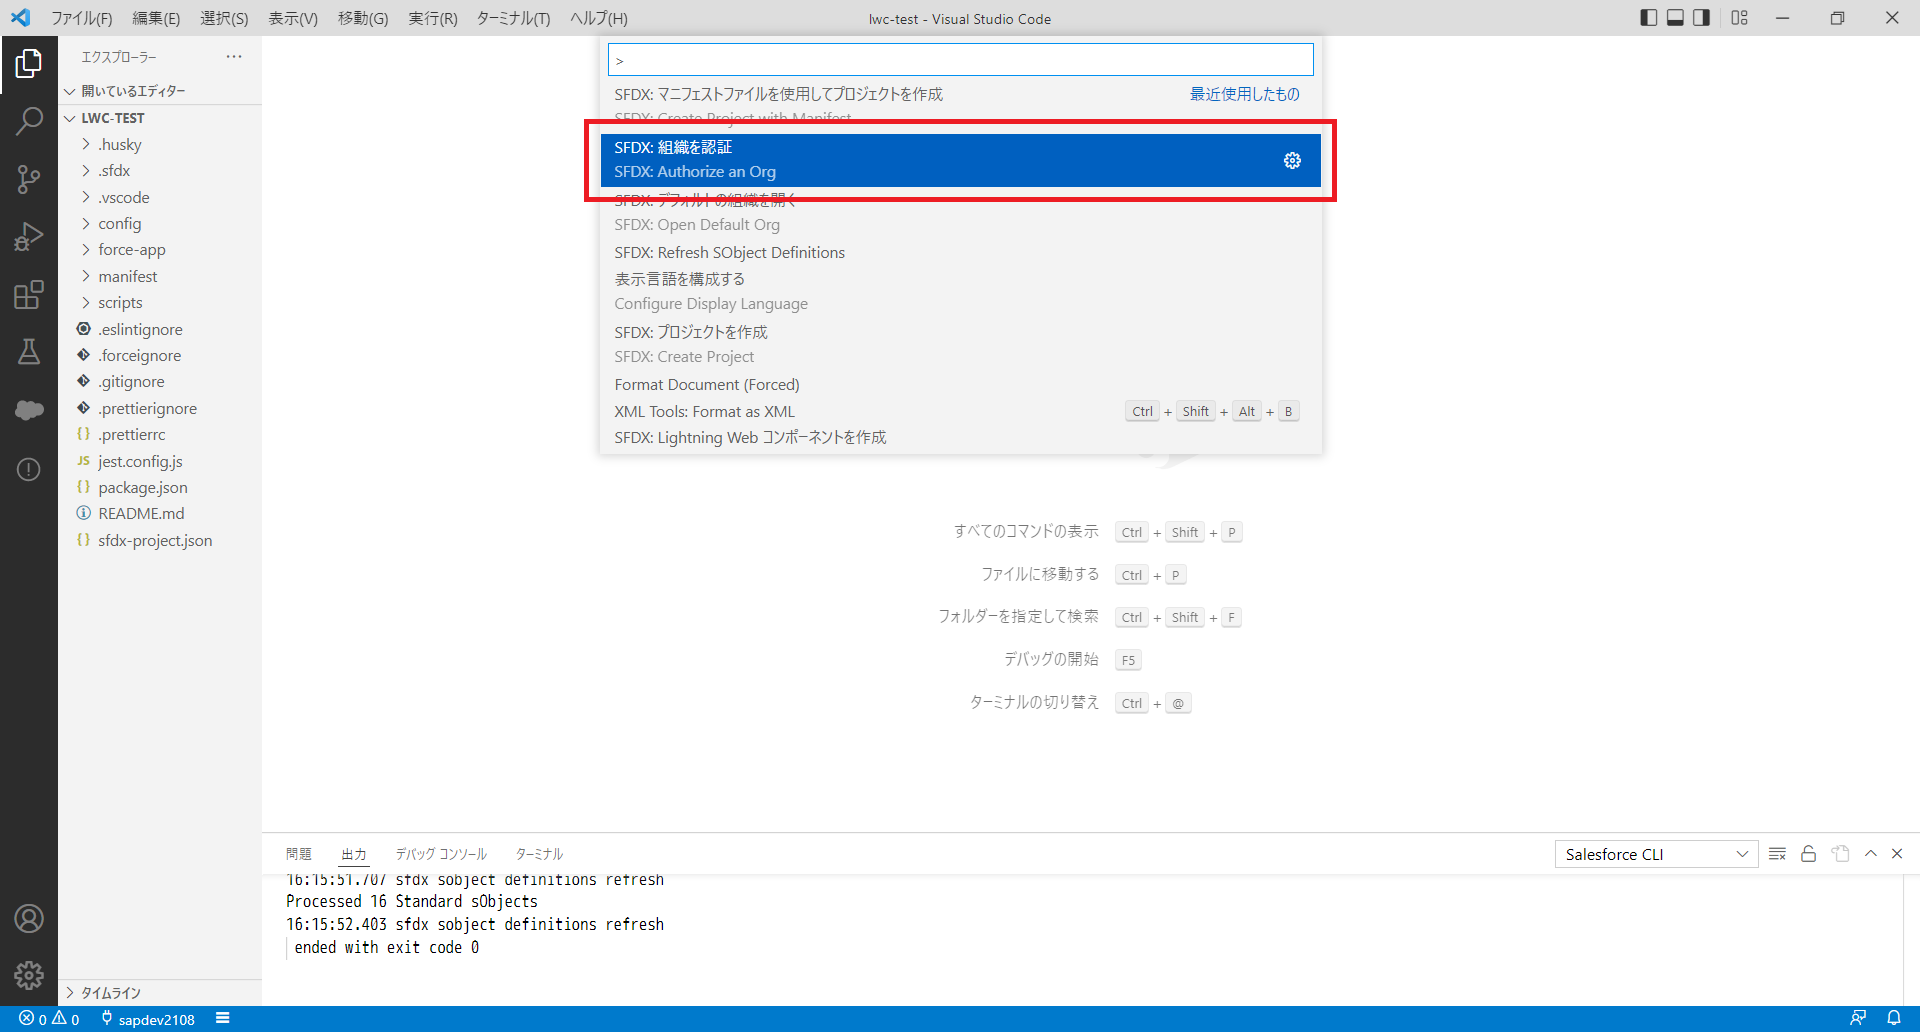Click the gear on SFDX: Authorize an Org

(x=1292, y=160)
